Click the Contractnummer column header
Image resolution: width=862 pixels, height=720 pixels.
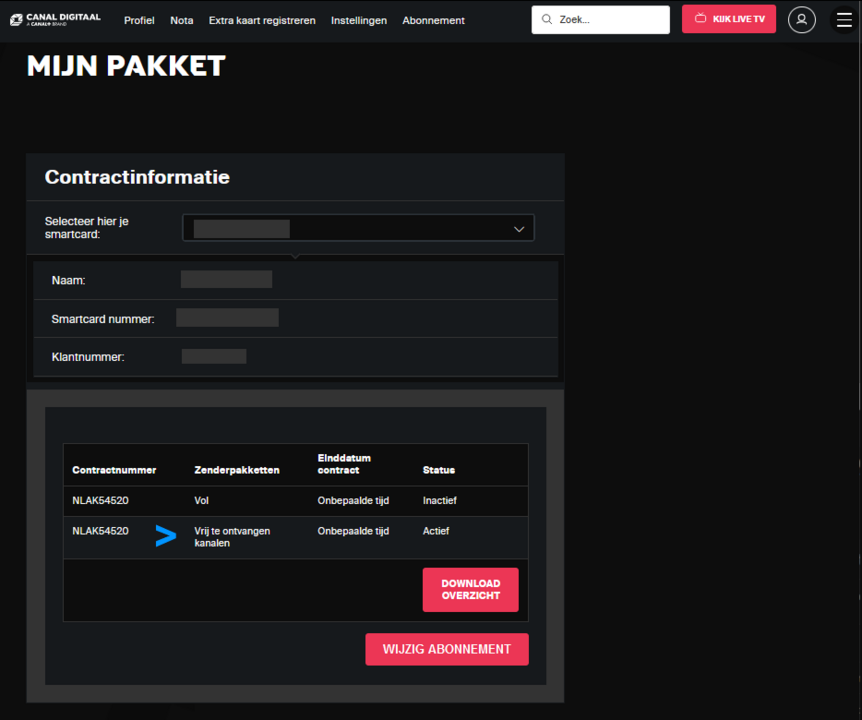pyautogui.click(x=114, y=470)
